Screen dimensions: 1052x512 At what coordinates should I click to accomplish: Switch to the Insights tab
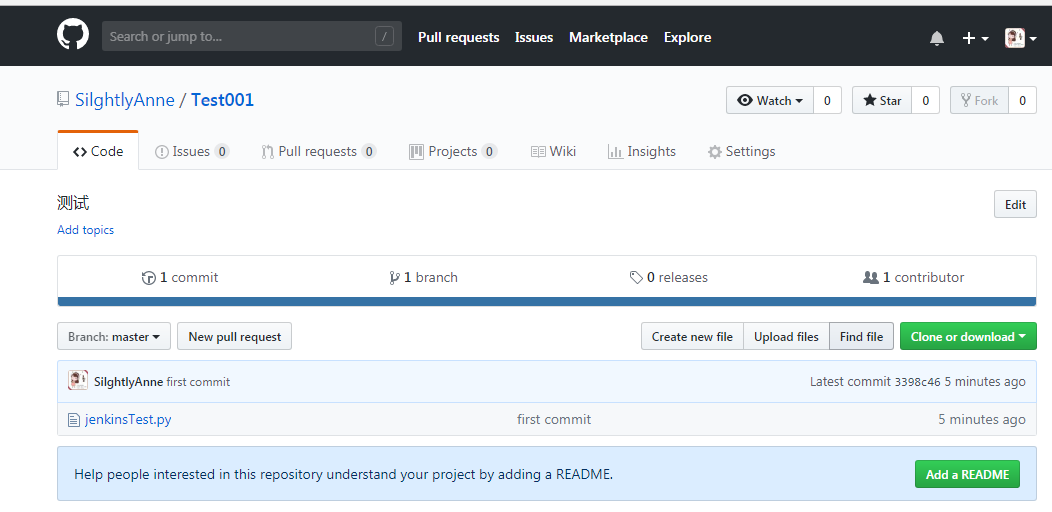click(641, 152)
